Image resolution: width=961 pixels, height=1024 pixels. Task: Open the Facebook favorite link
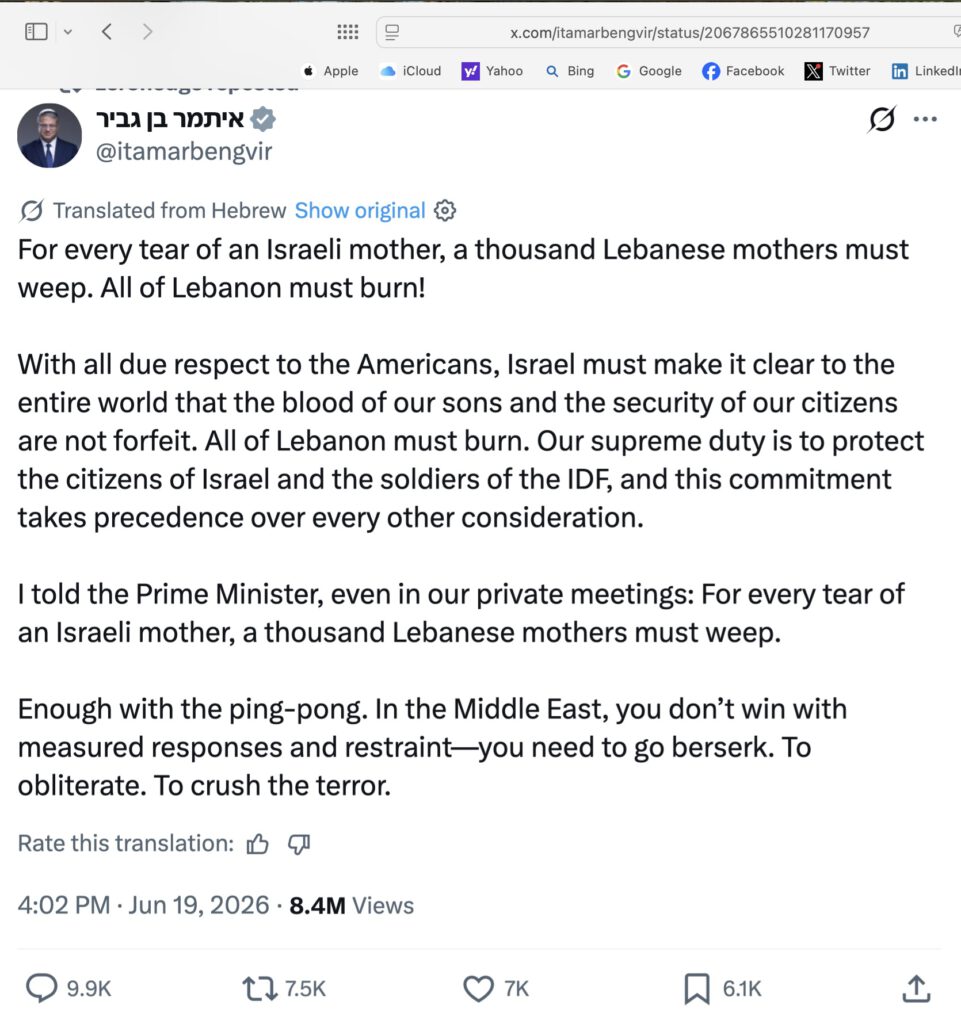point(743,71)
